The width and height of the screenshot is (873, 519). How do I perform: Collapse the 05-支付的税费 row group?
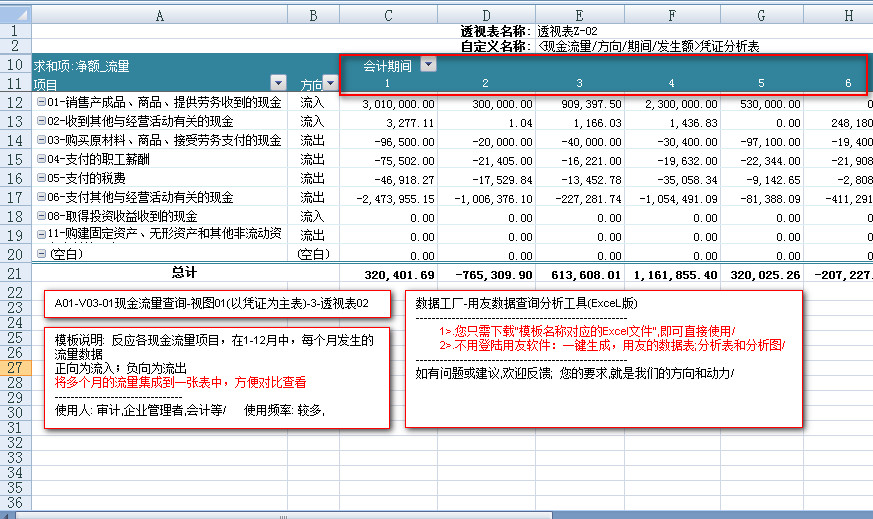[x=41, y=178]
